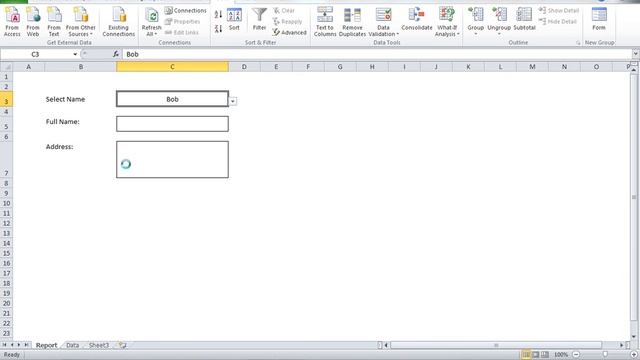This screenshot has width=640, height=360.
Task: Expand the Name Box dropdown
Action: 75,54
